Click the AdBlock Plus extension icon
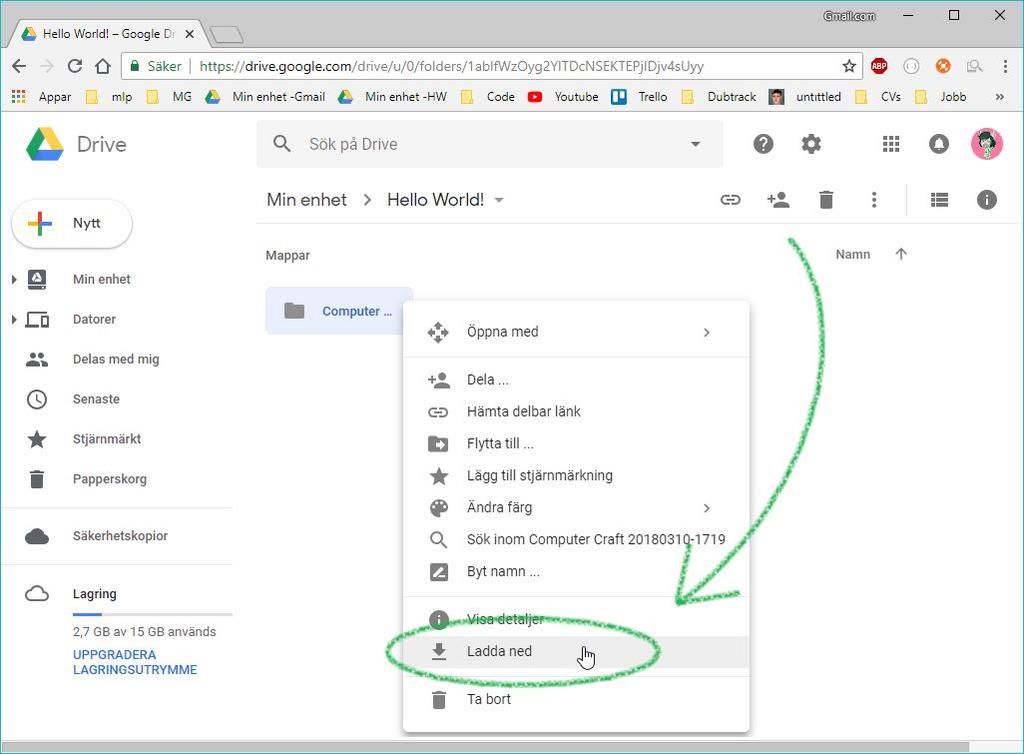 (x=879, y=66)
